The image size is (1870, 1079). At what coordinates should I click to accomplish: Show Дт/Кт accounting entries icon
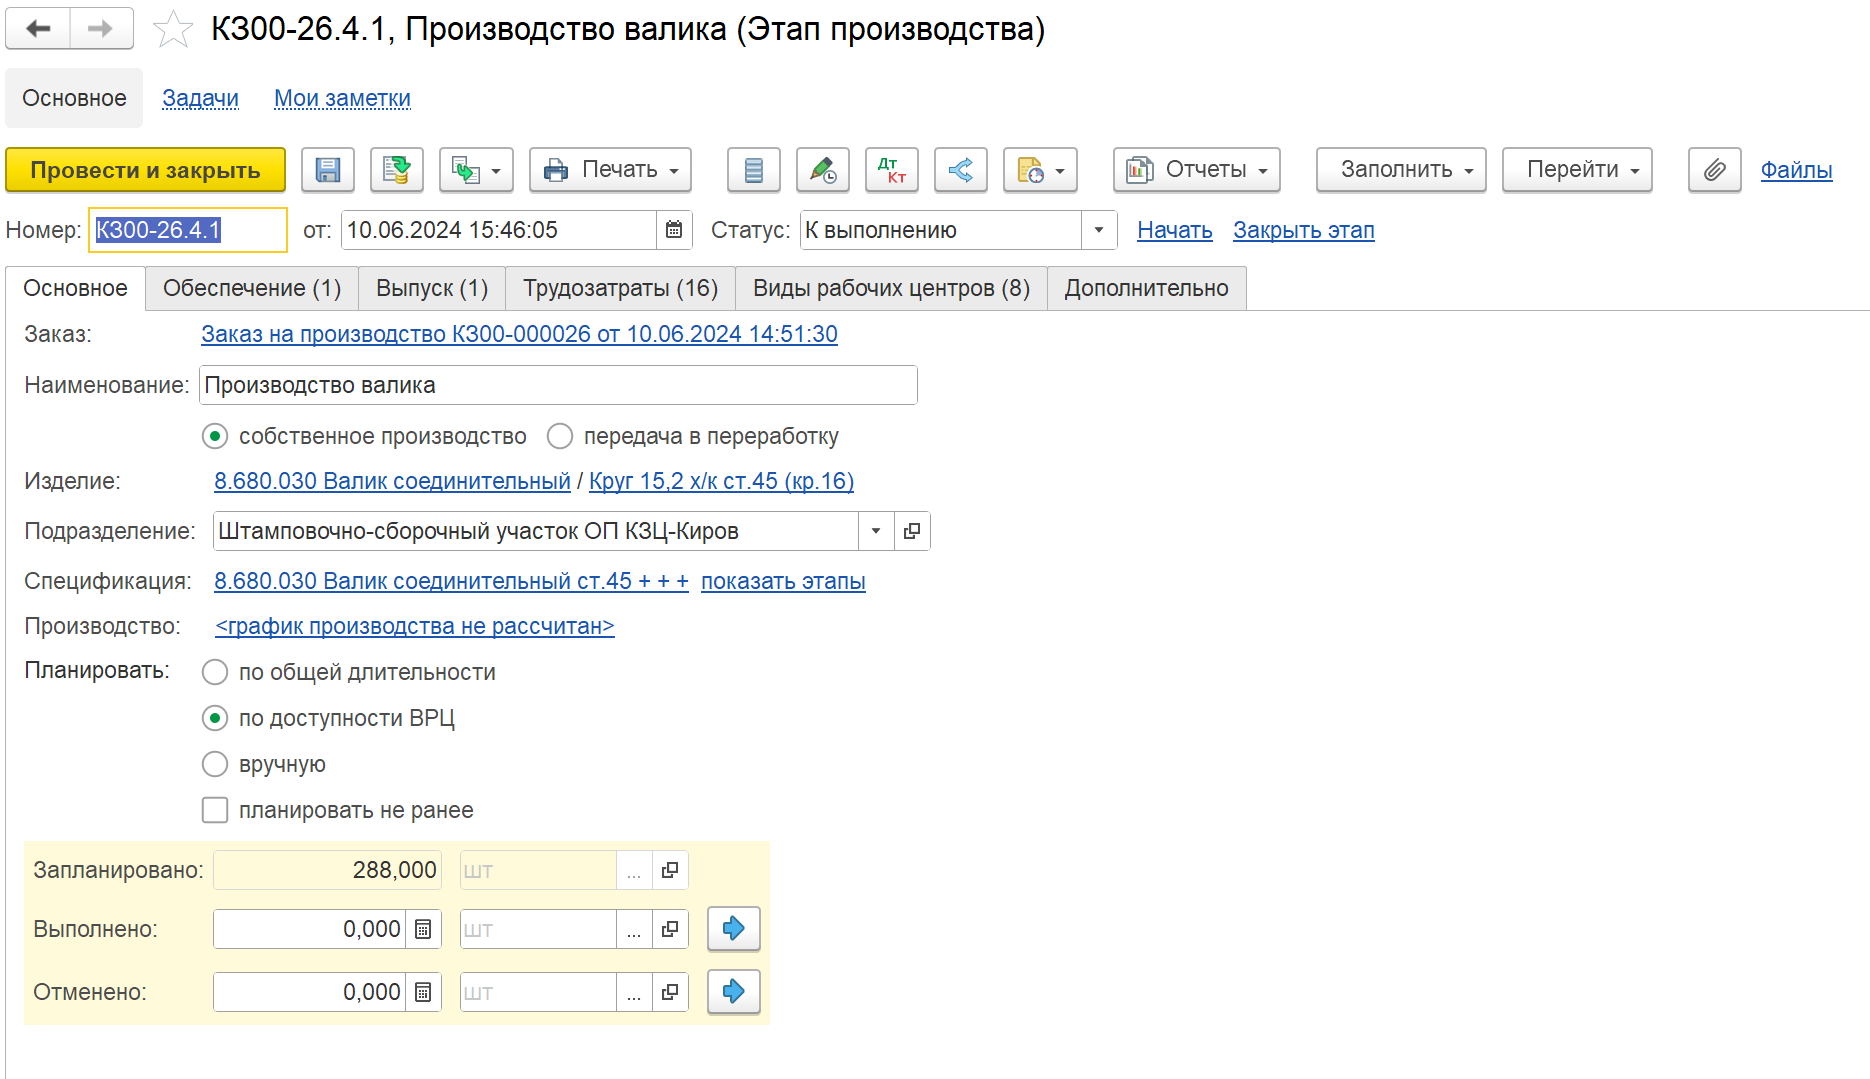892,170
